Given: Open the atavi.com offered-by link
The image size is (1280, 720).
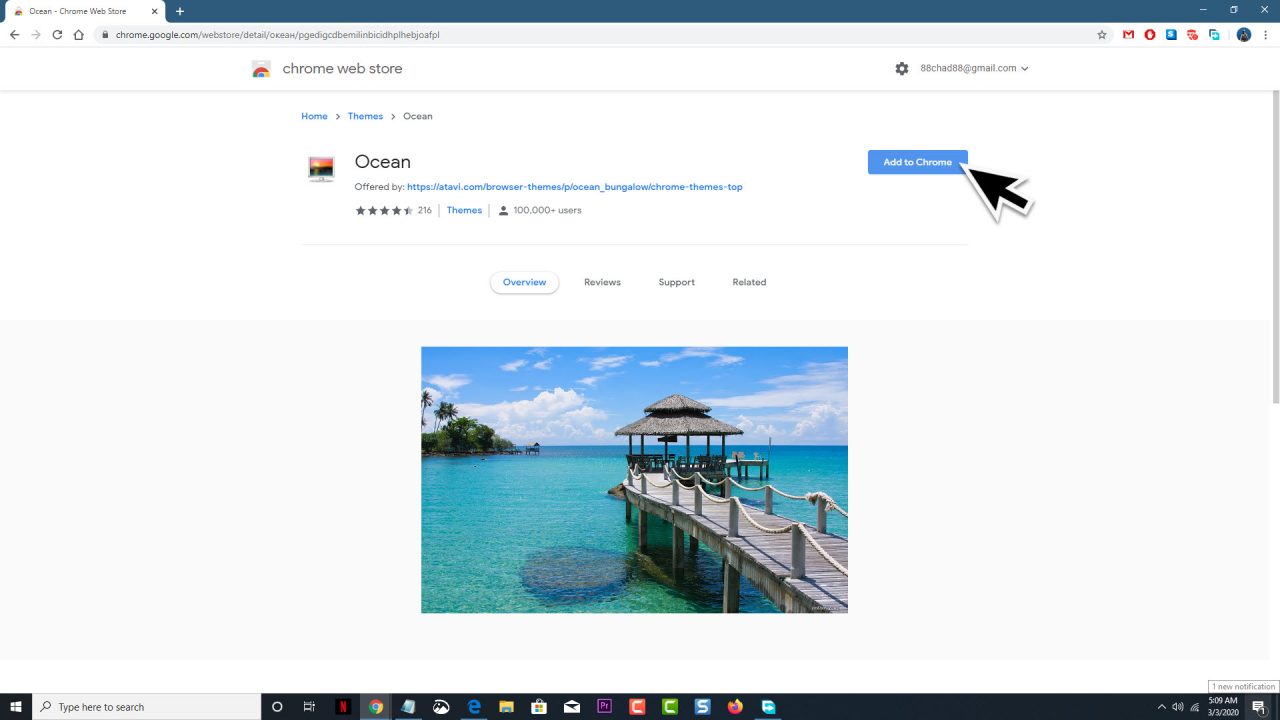Looking at the screenshot, I should tap(574, 187).
